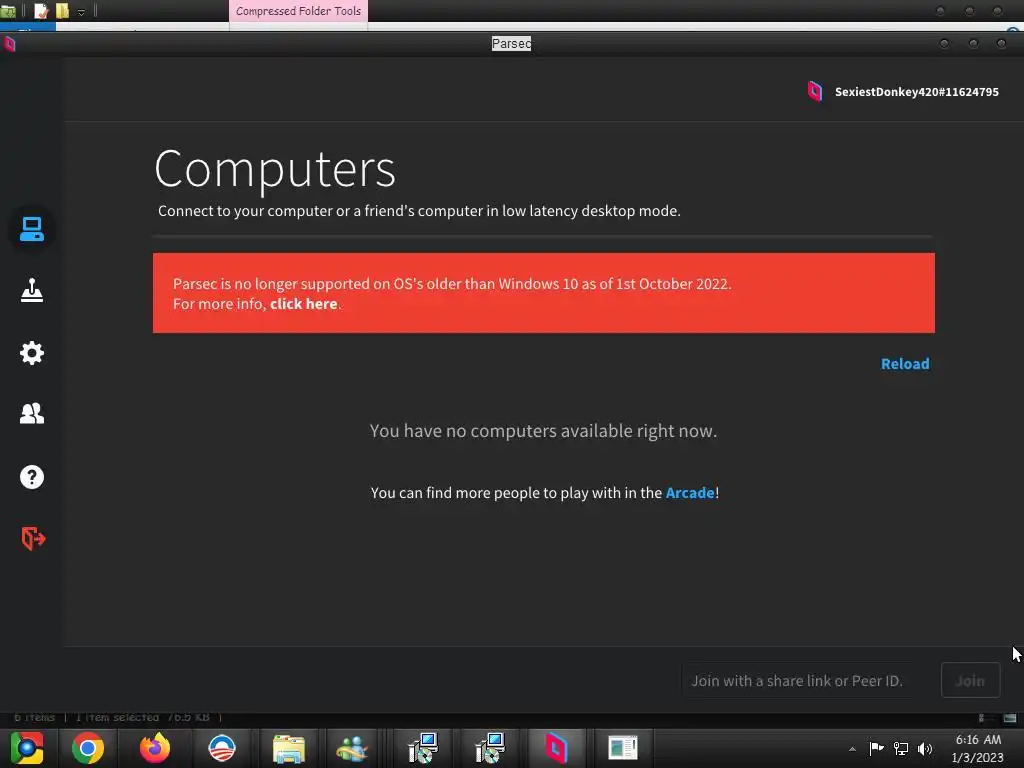Click Explorer's New Folder quick access icon

(62, 10)
